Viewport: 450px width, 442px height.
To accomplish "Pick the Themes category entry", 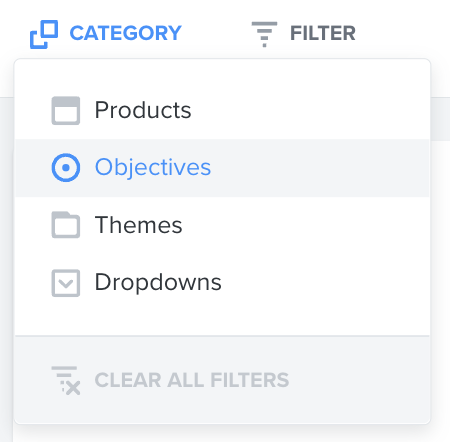I will [x=222, y=225].
